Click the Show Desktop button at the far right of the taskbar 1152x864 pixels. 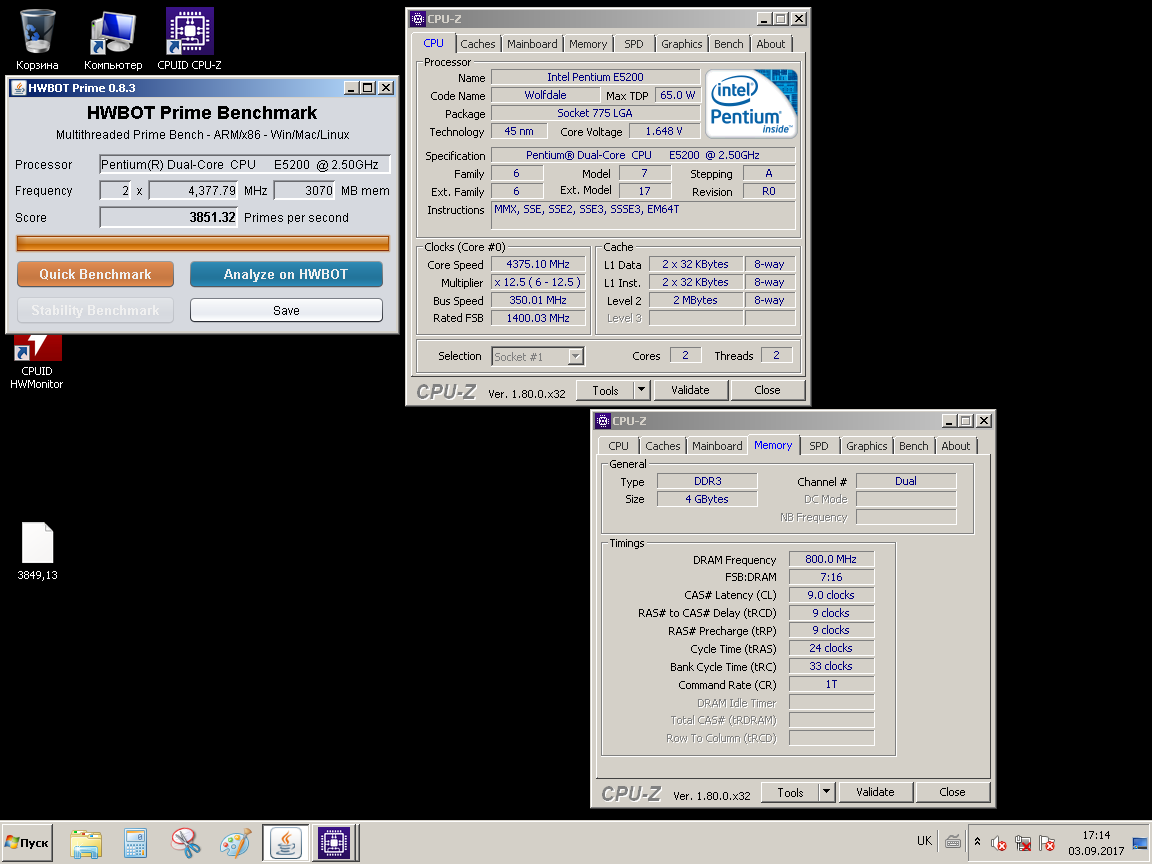pyautogui.click(x=1141, y=843)
